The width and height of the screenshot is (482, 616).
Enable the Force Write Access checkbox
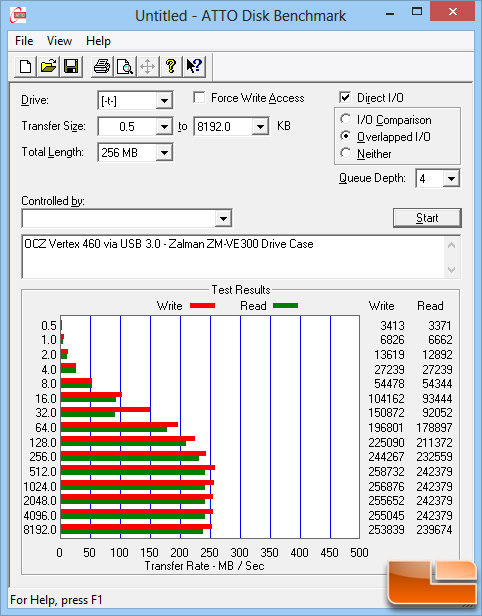coord(199,97)
